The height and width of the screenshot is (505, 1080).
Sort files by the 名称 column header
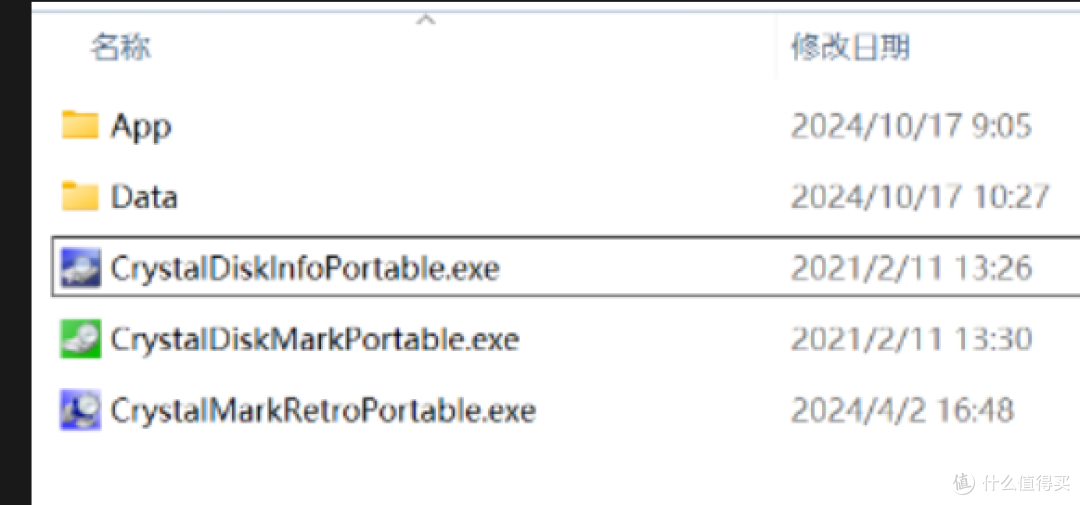[x=121, y=48]
